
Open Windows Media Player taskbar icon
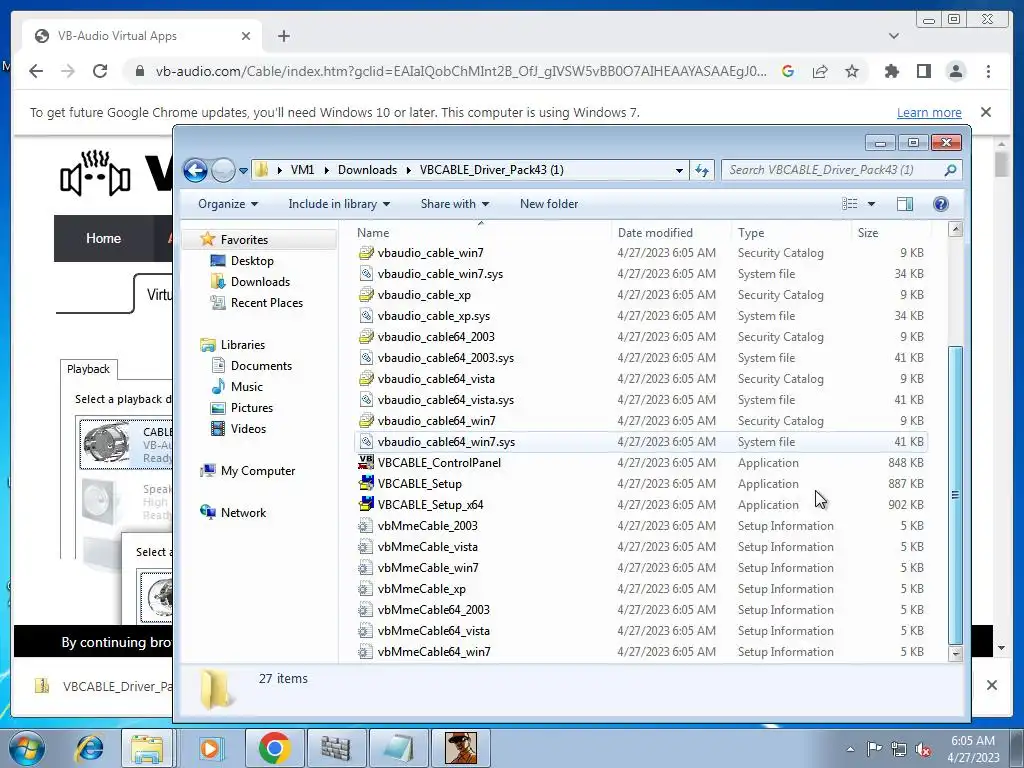click(210, 748)
